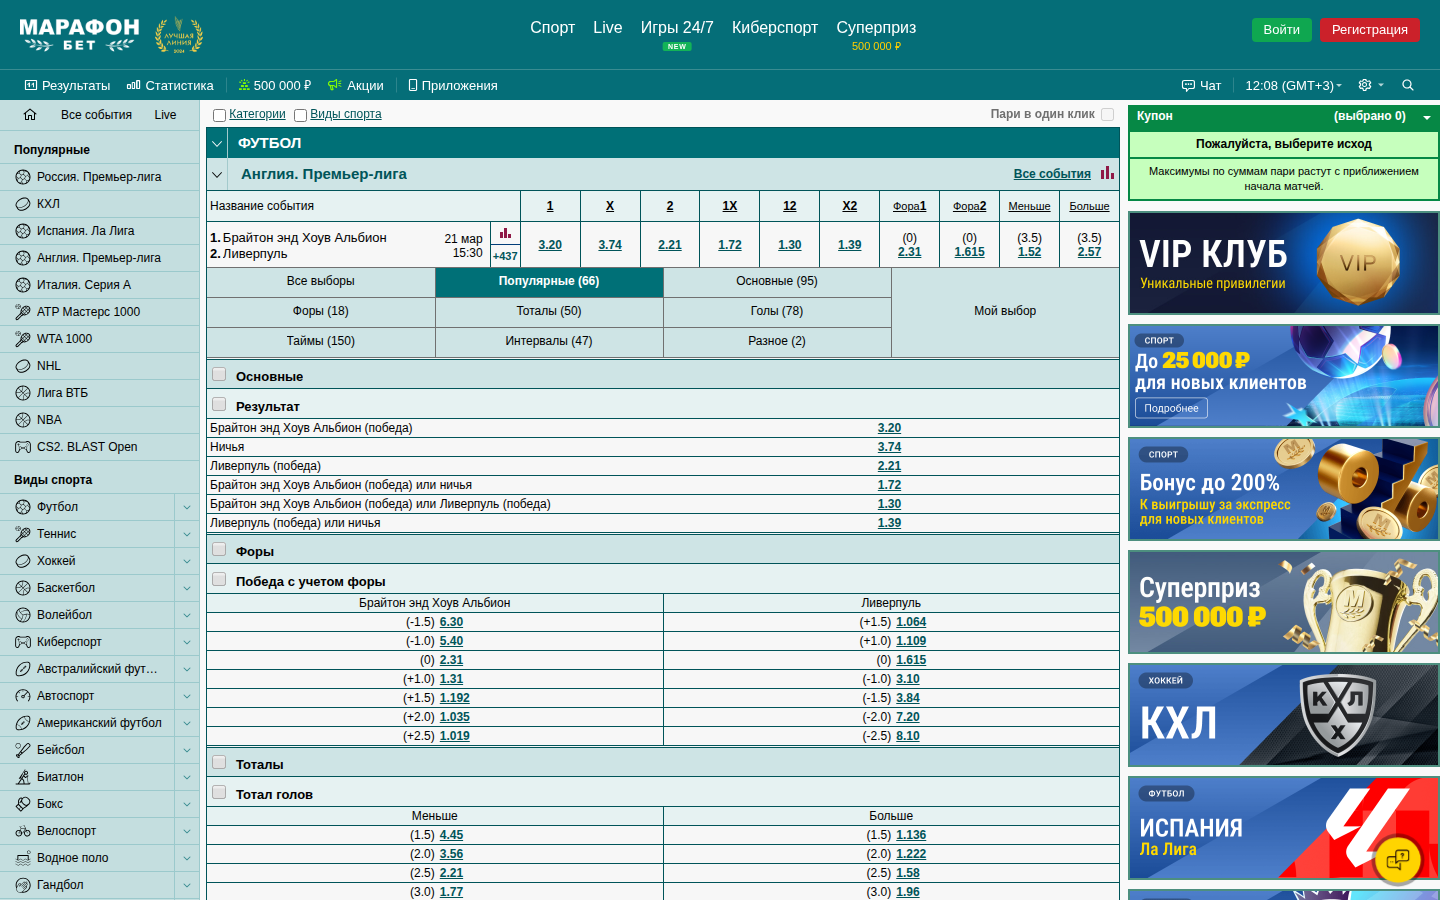Screen dimensions: 1440x900
Task: Open match statistics chart icon beside Brighton
Action: 505,234
